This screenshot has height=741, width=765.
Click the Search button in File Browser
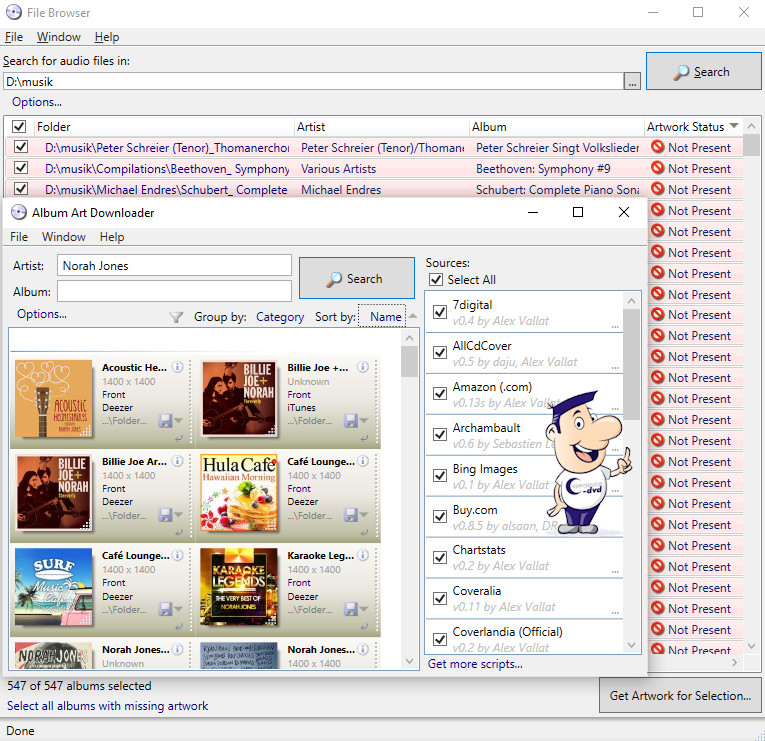[x=703, y=71]
